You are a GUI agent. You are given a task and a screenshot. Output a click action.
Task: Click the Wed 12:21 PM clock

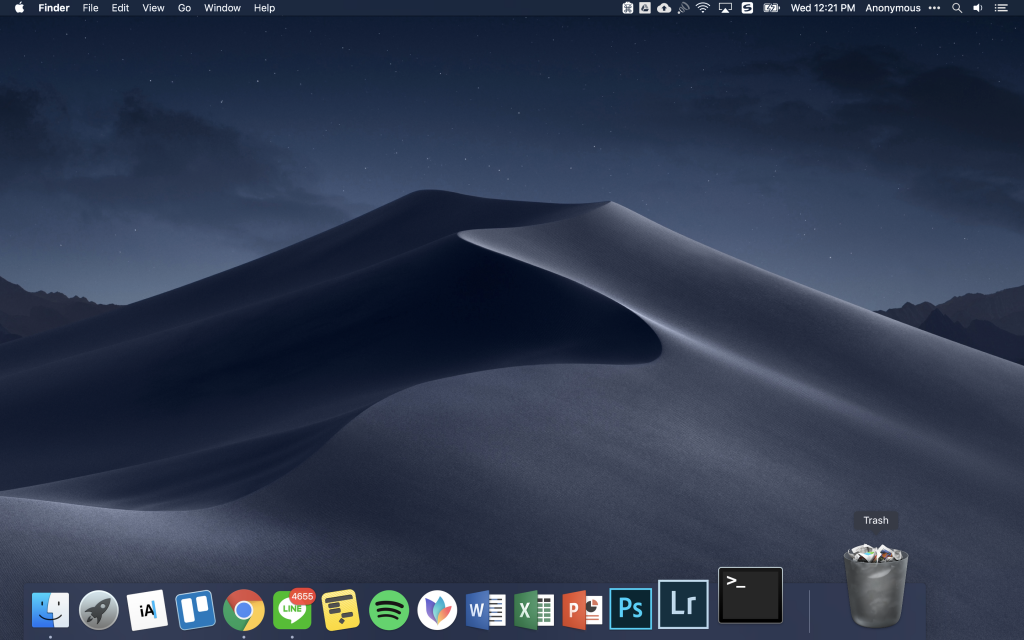pos(823,8)
